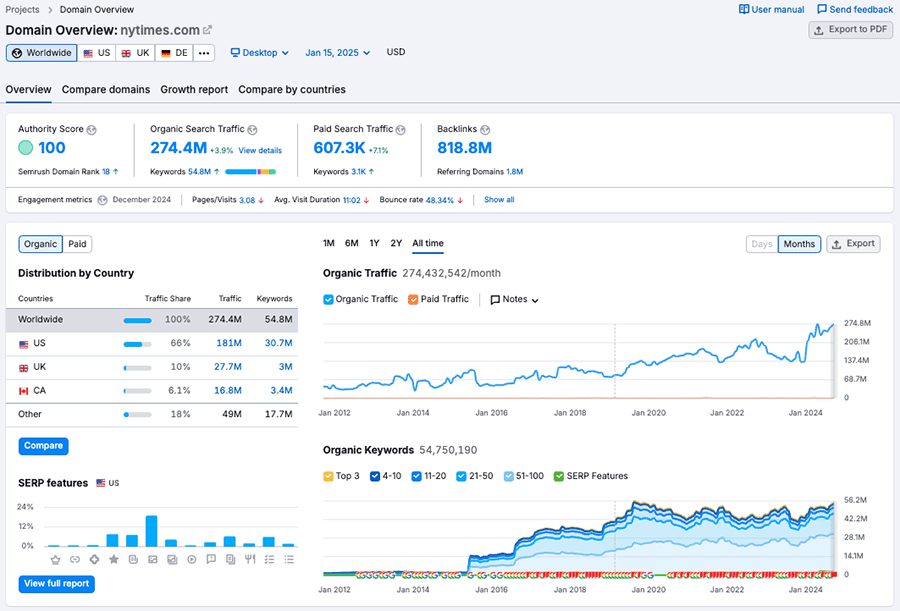Click the organic keywords distribution color bar

pyautogui.click(x=250, y=172)
